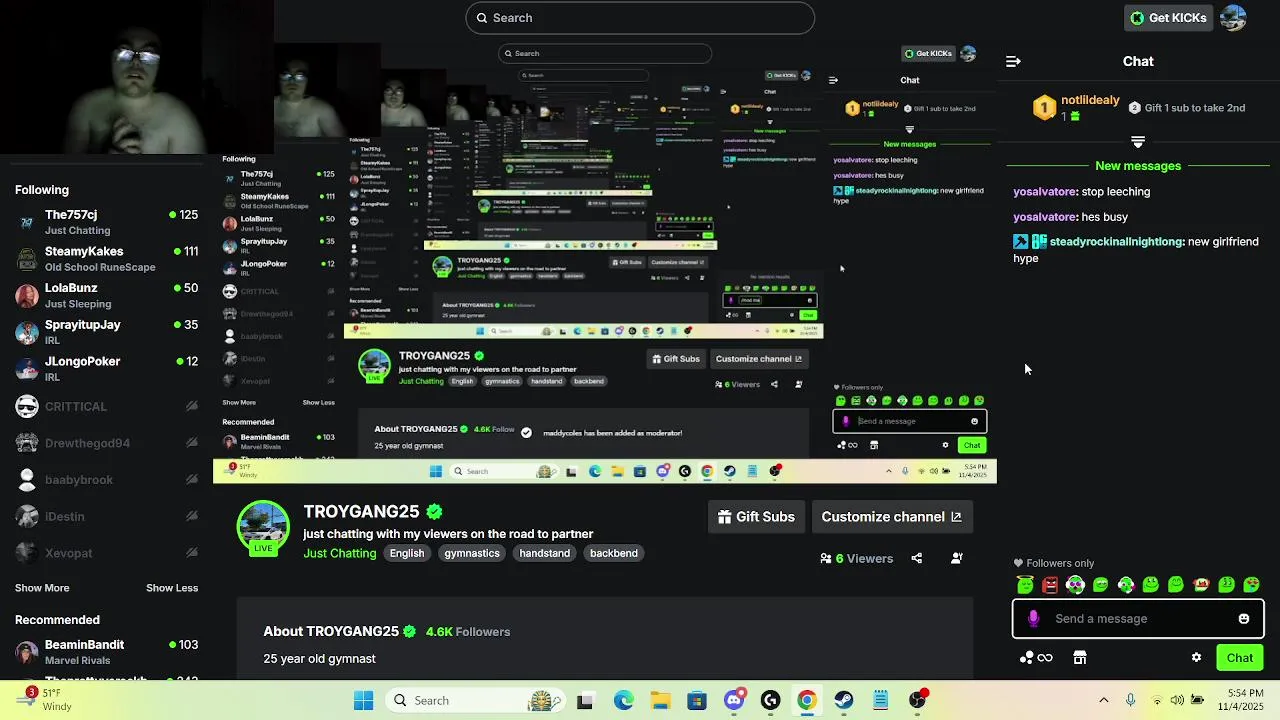
Task: Open offline CRITTICAL channel in sidebar
Action: tap(106, 406)
